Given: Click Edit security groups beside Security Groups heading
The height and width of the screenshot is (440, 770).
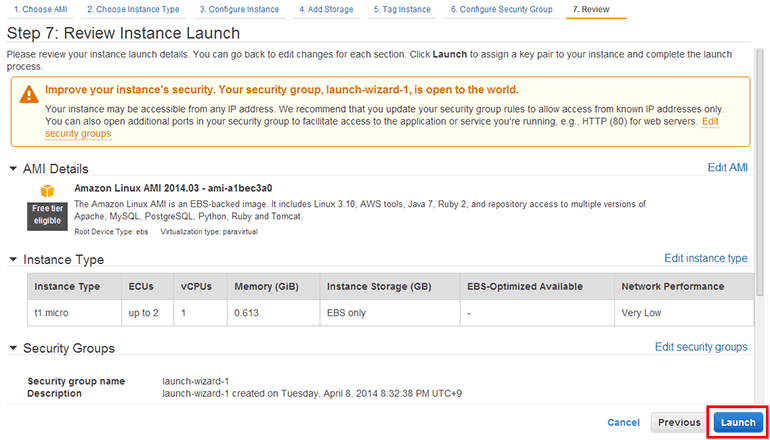Looking at the screenshot, I should [x=700, y=347].
